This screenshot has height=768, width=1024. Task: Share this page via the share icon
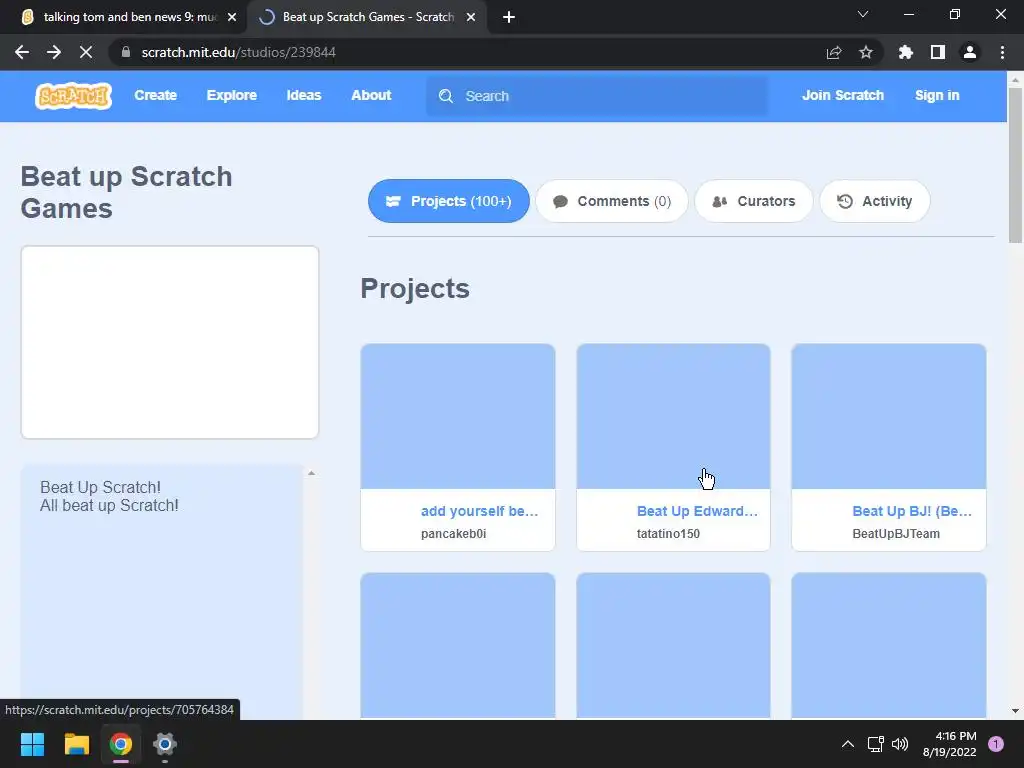tap(834, 52)
